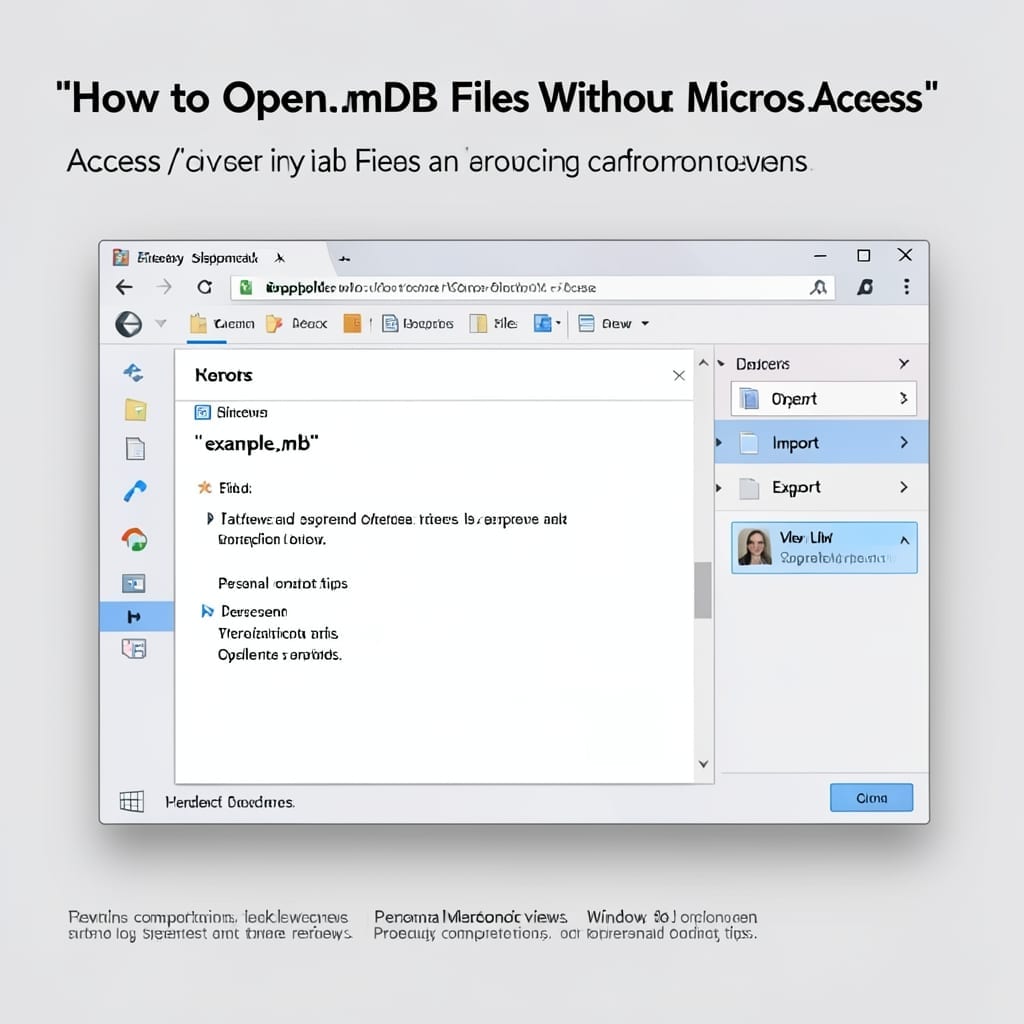The image size is (1024, 1024).
Task: Click the pink tag sidebar icon
Action: [134, 648]
